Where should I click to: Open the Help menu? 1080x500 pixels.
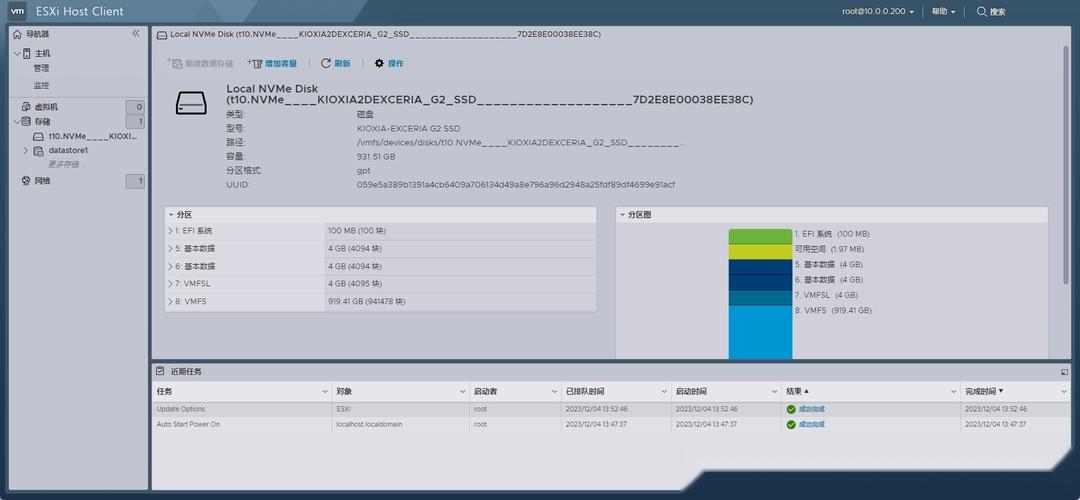tap(943, 12)
